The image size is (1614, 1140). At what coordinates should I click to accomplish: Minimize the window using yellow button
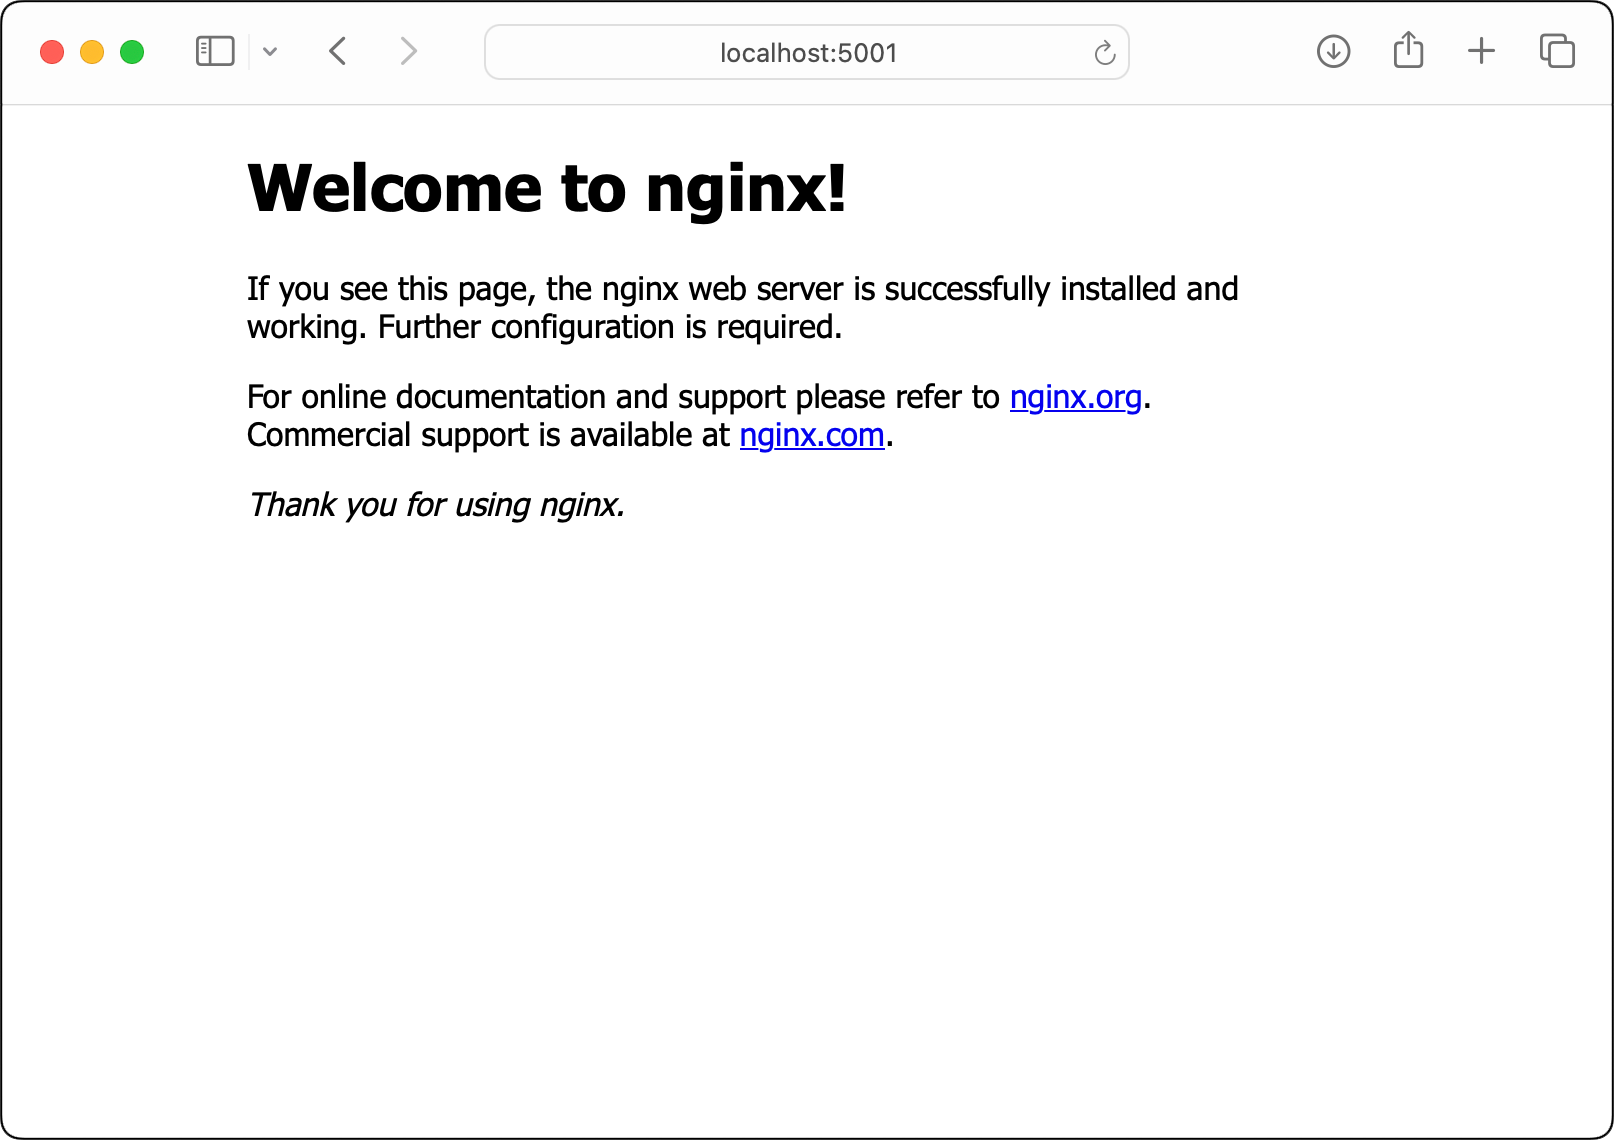click(x=92, y=52)
